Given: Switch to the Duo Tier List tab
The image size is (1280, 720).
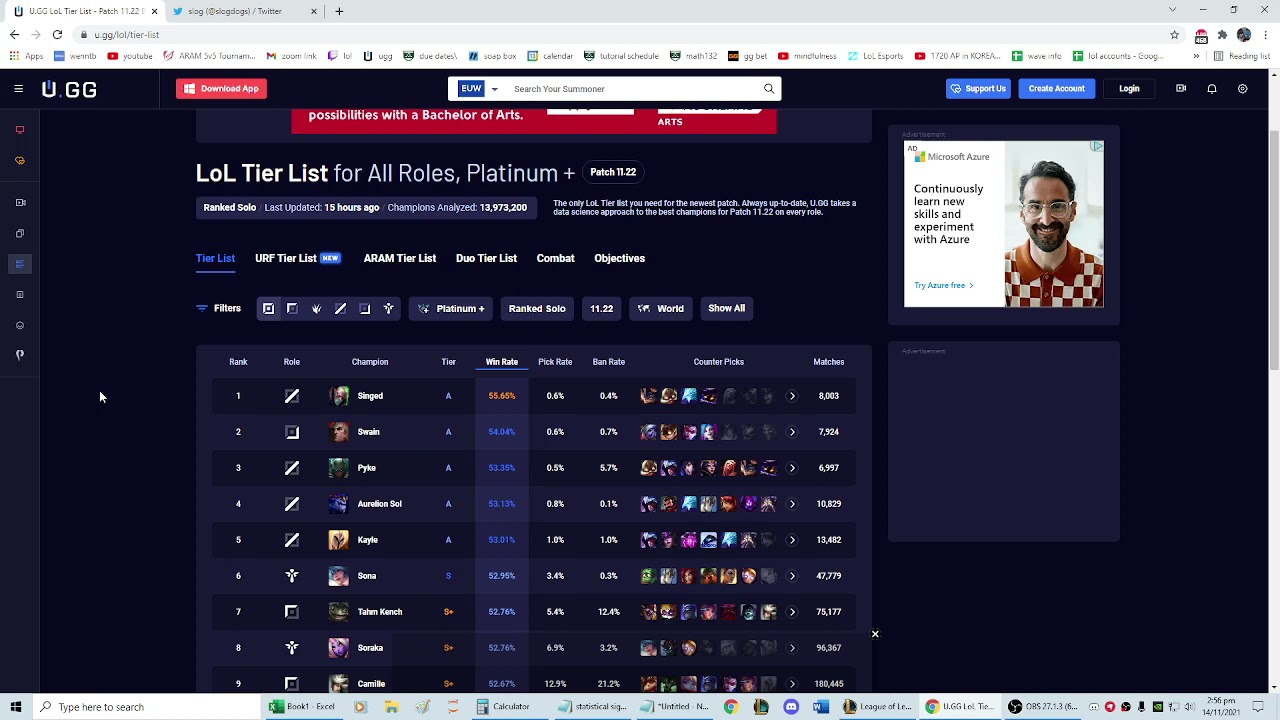Looking at the screenshot, I should (x=486, y=258).
